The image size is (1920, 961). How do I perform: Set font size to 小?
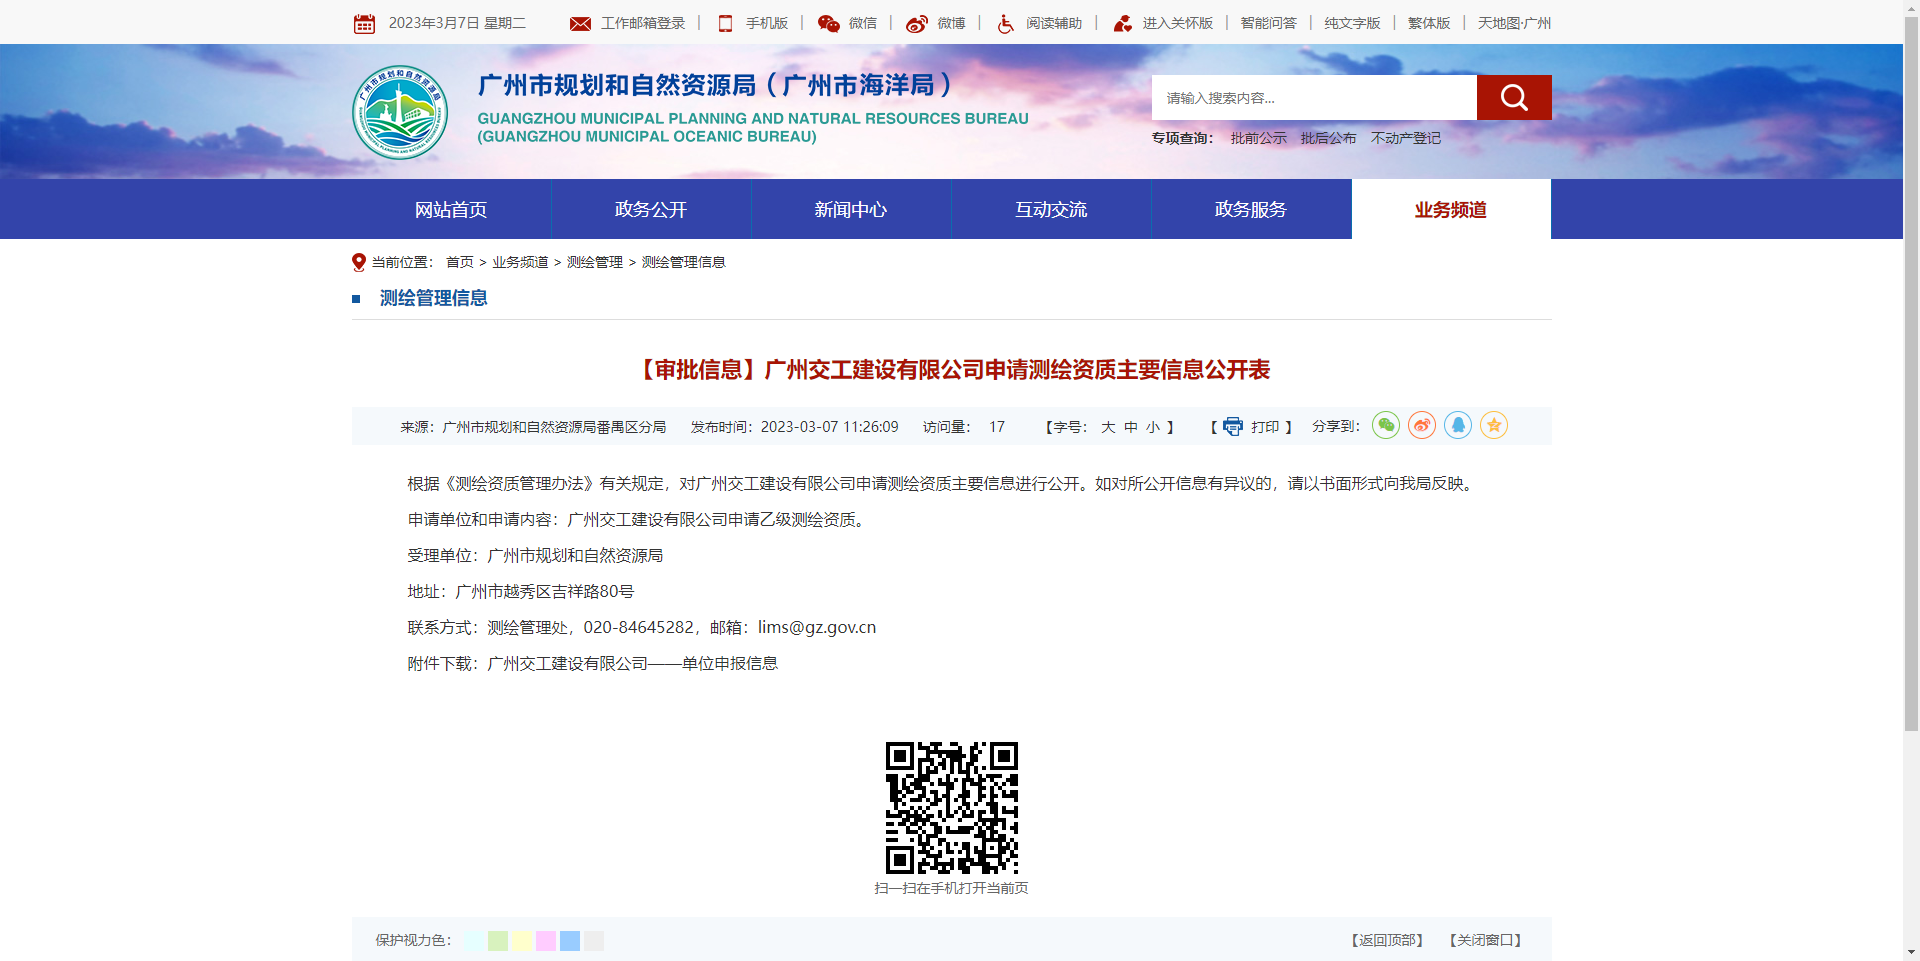1153,427
